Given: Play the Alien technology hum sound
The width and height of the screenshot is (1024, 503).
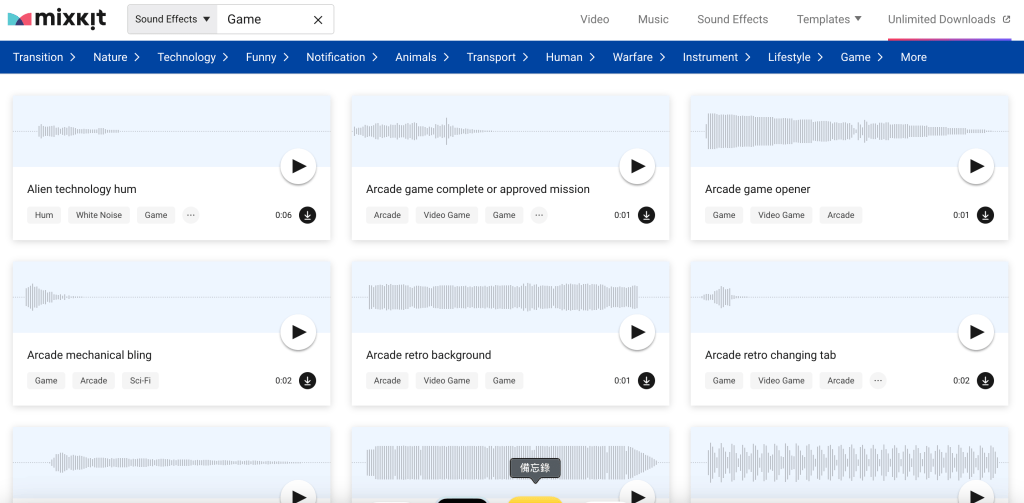Looking at the screenshot, I should point(298,167).
